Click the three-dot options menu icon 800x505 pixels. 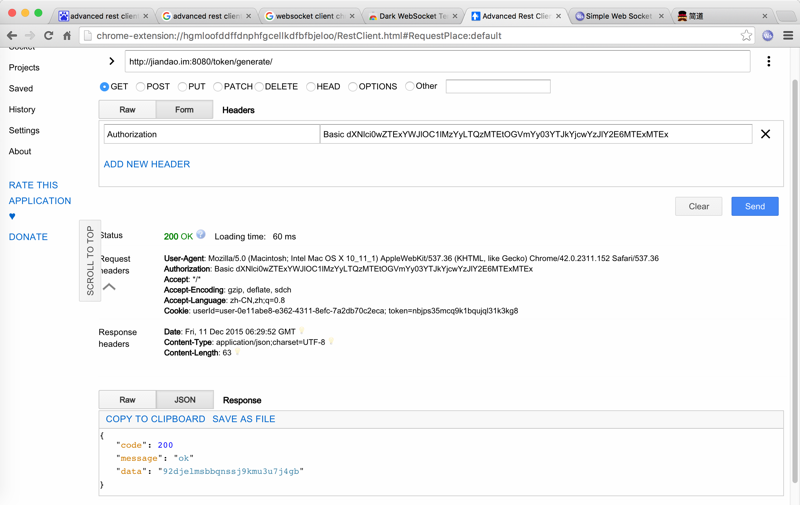pyautogui.click(x=768, y=62)
